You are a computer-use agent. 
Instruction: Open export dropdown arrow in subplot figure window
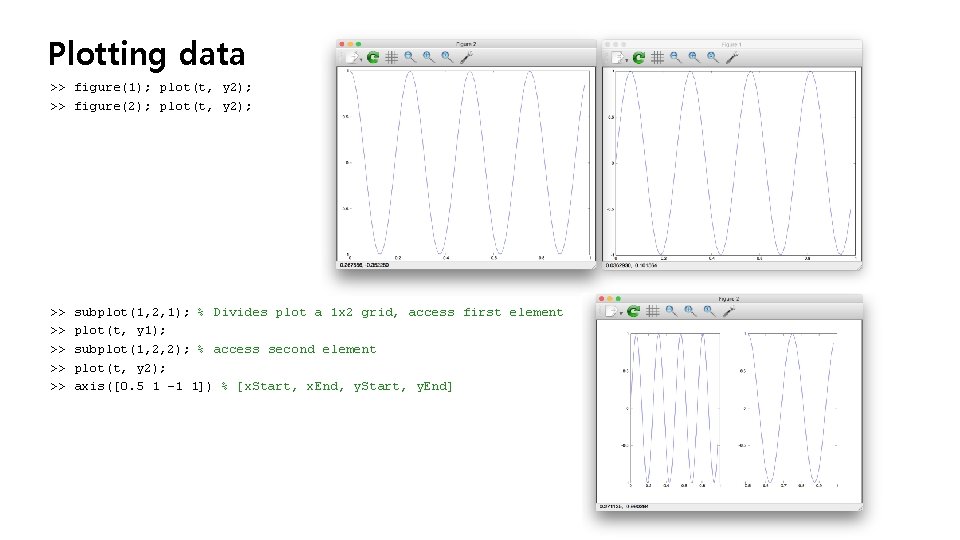[621, 313]
